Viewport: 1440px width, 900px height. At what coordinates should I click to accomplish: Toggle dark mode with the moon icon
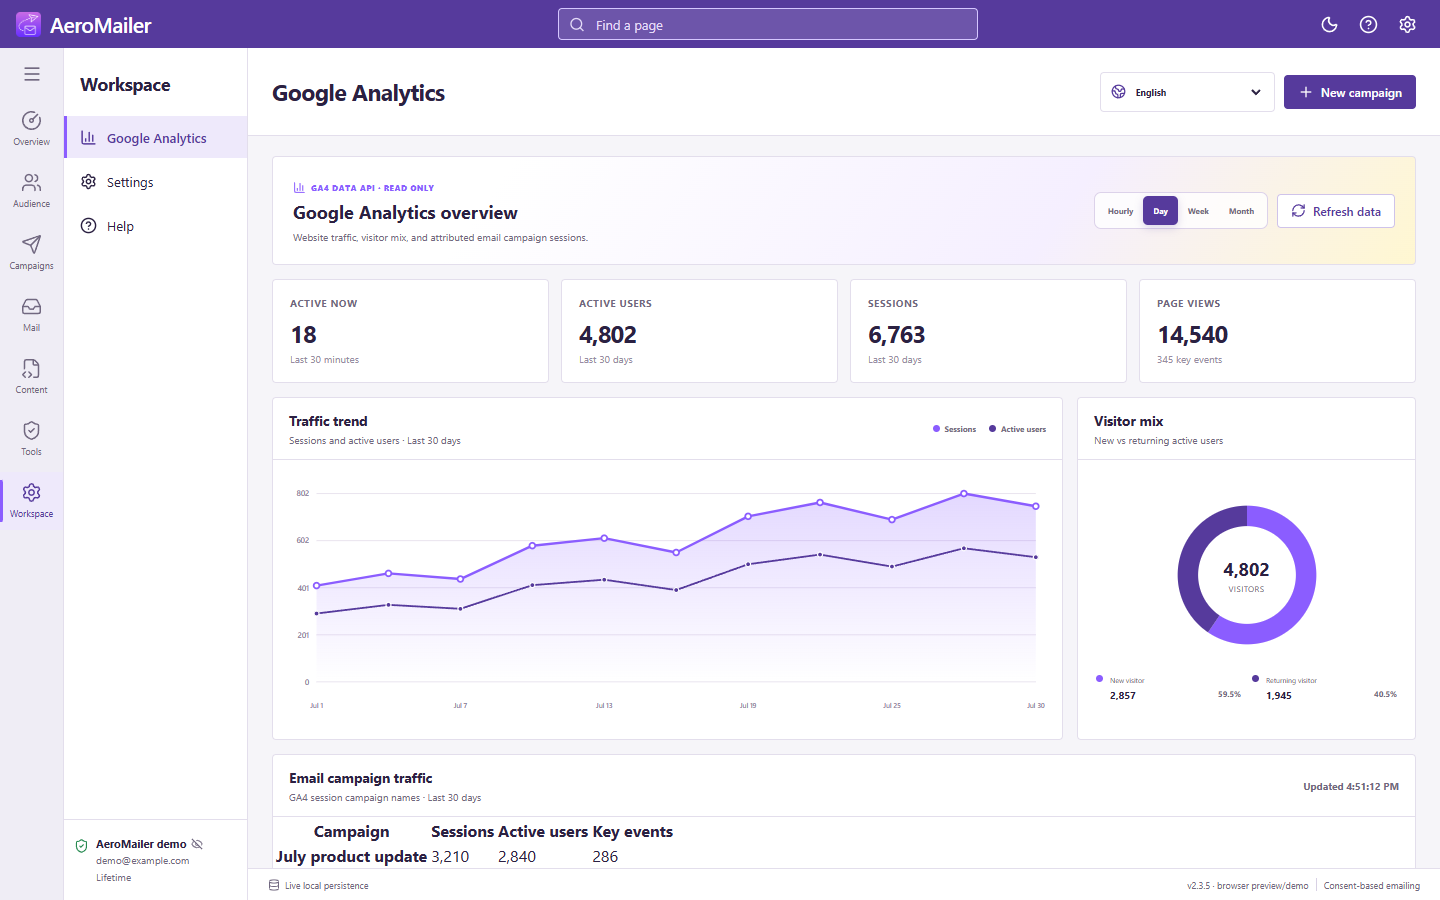point(1329,25)
